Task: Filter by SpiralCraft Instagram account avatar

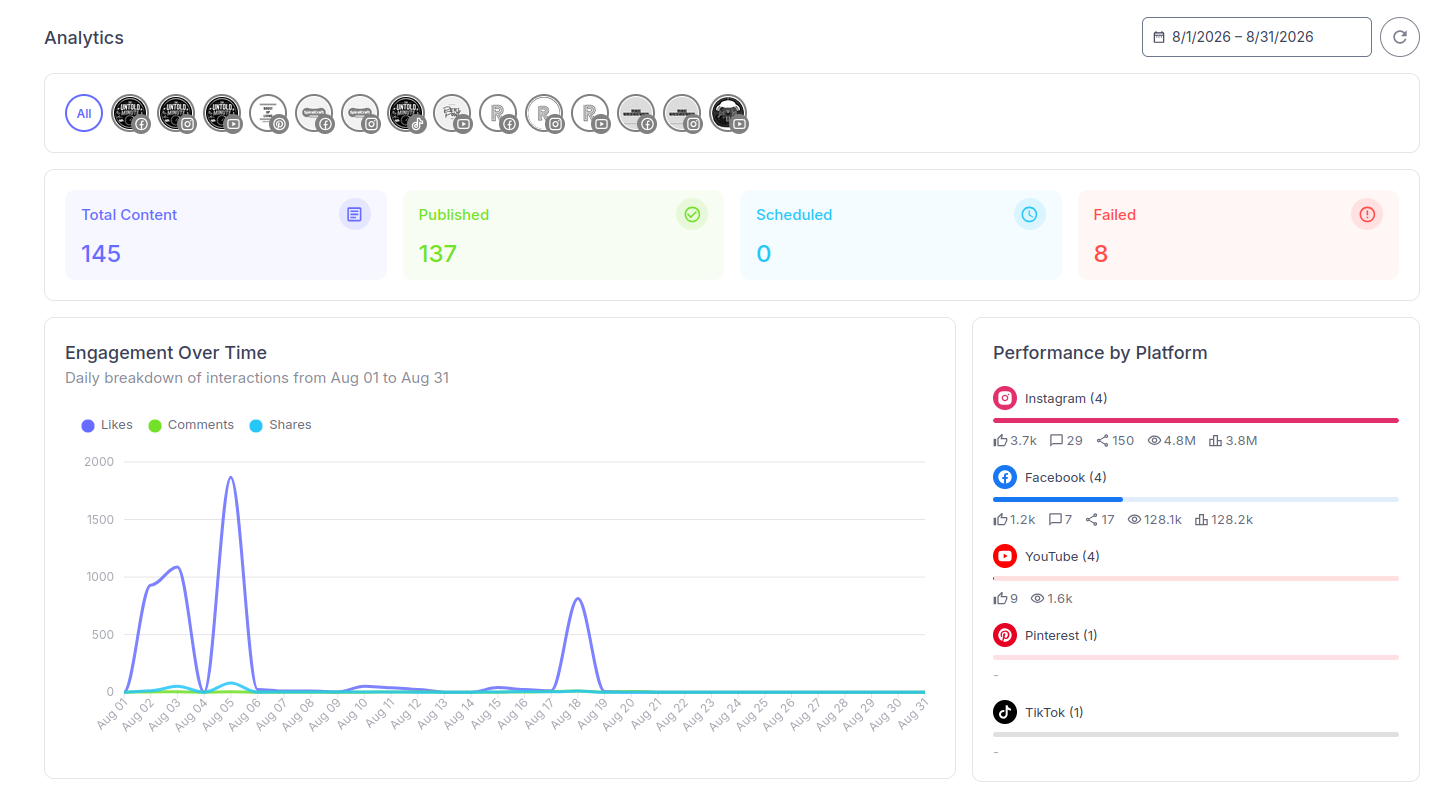Action: click(360, 113)
